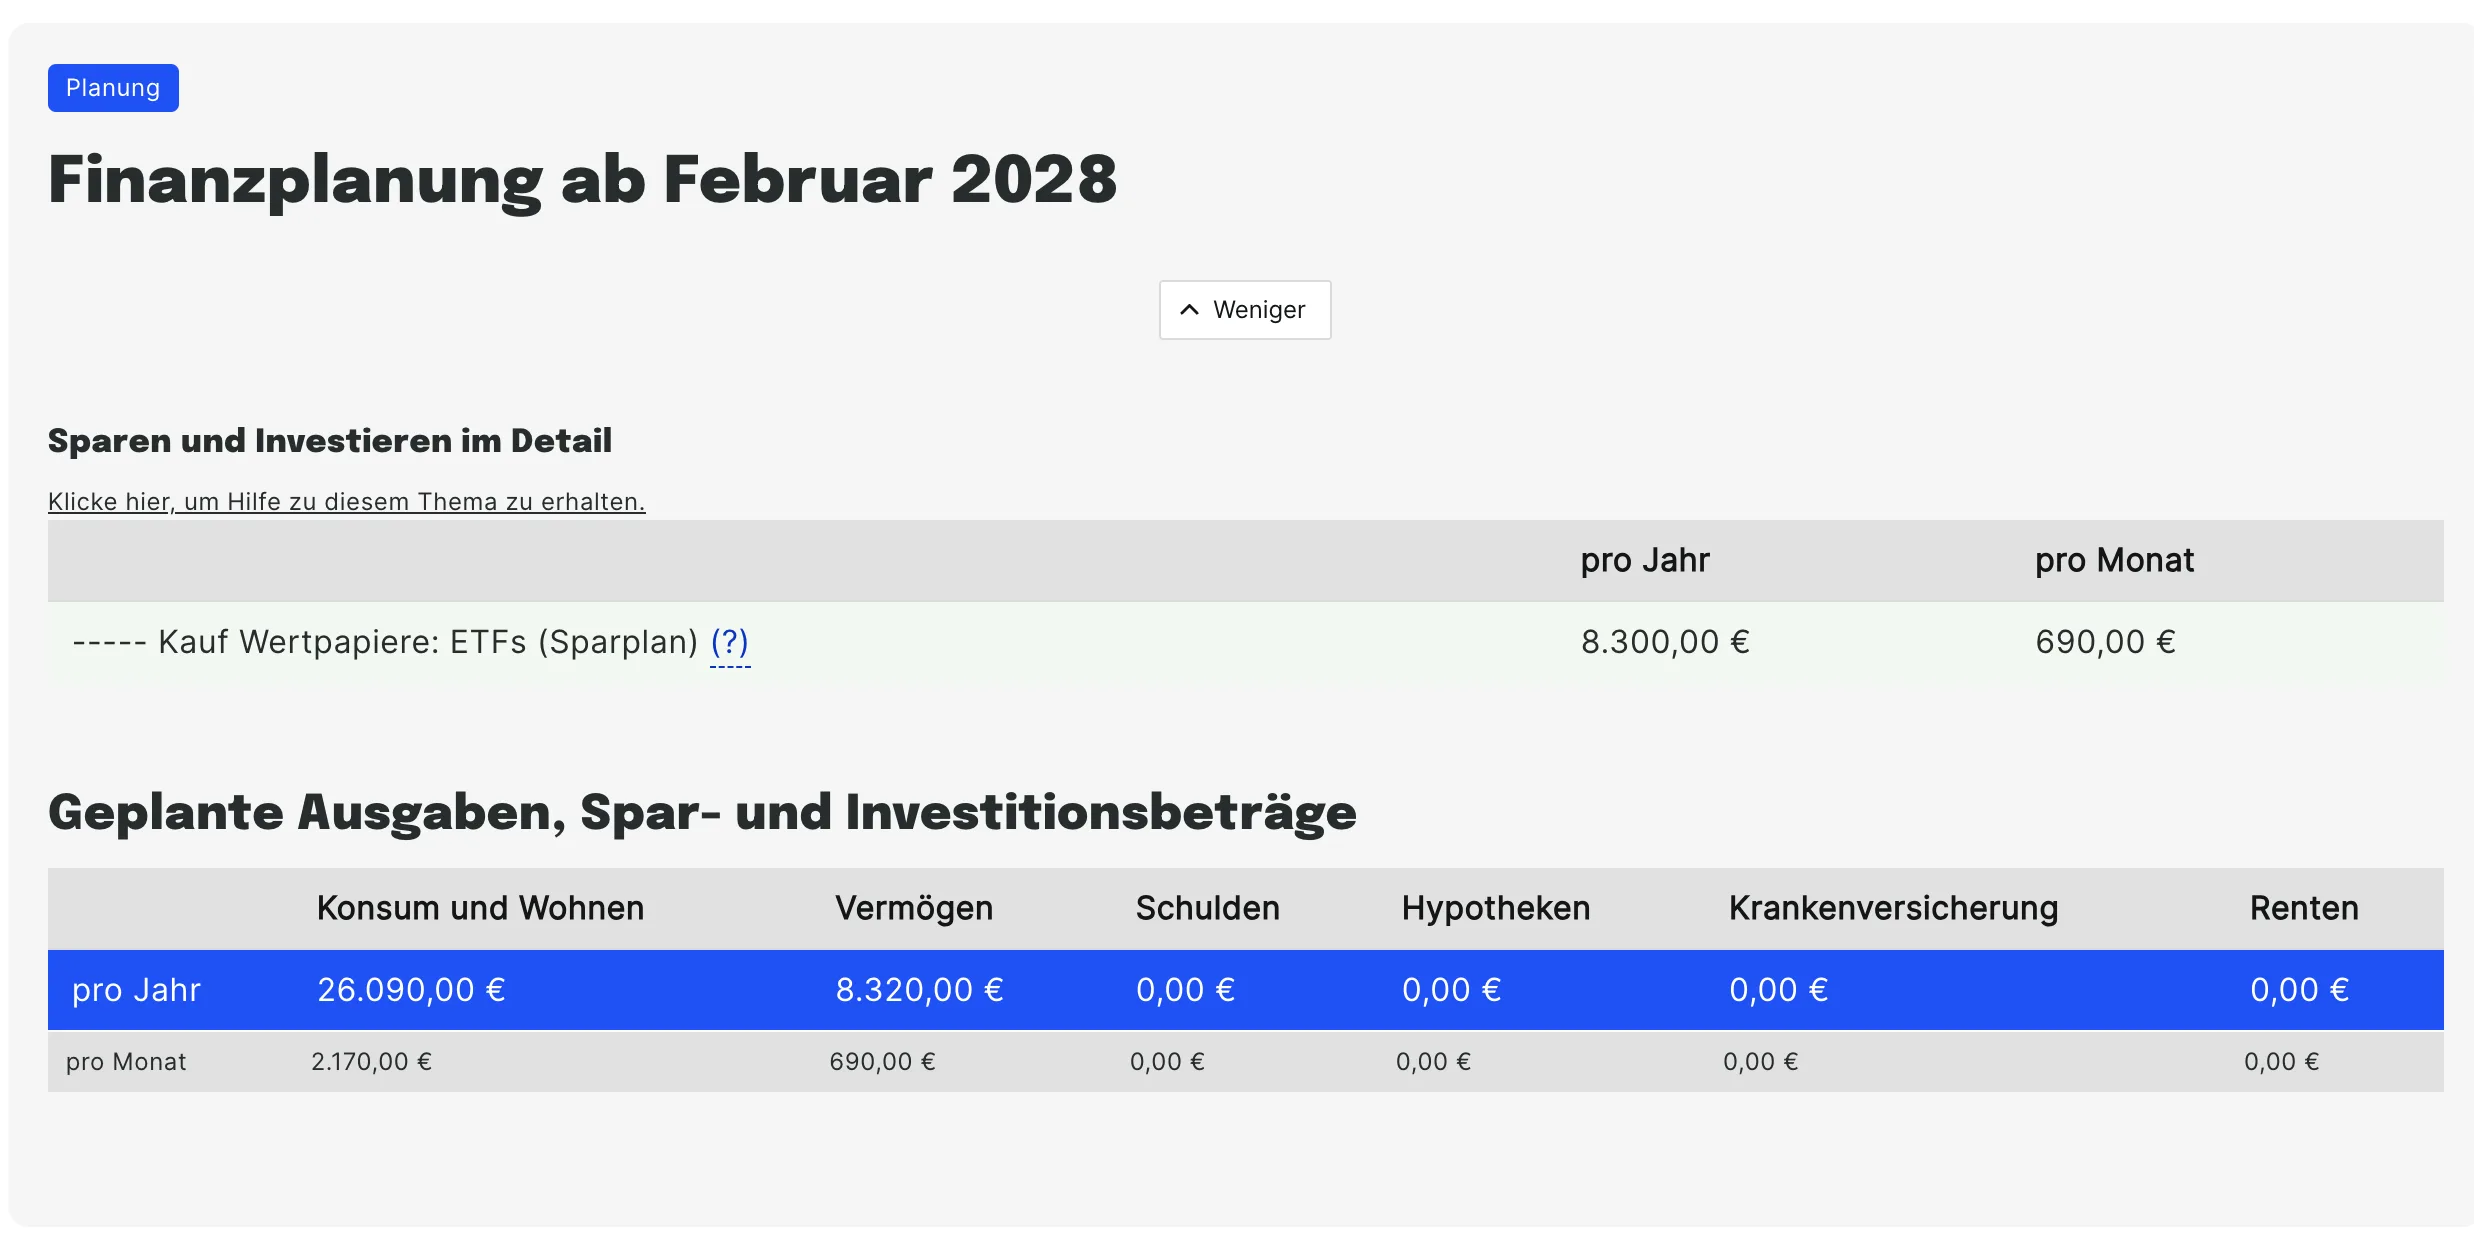This screenshot has width=2474, height=1242.
Task: Click the Schulden column header
Action: pyautogui.click(x=1207, y=908)
